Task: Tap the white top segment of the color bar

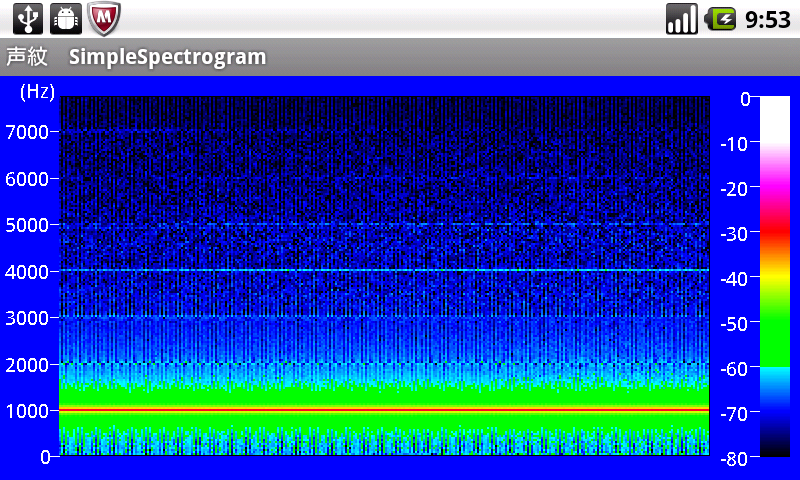Action: [x=775, y=120]
